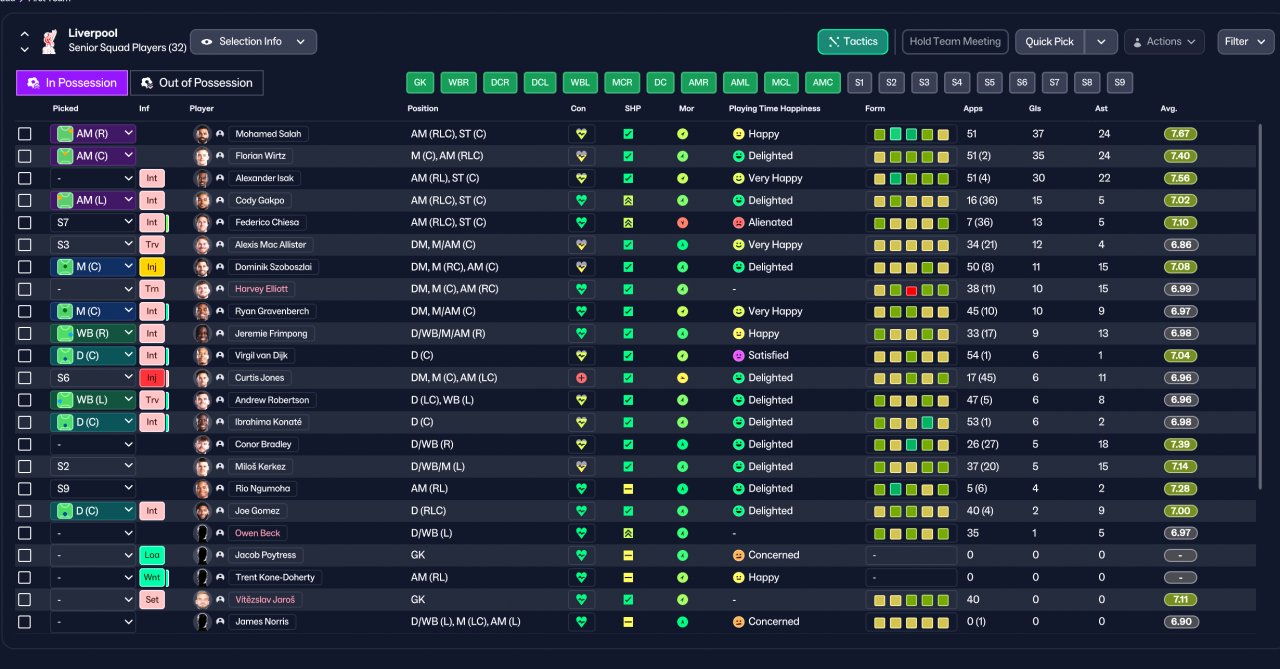Click Virgil van Dijk's player portrait
This screenshot has width=1280, height=669.
point(203,356)
